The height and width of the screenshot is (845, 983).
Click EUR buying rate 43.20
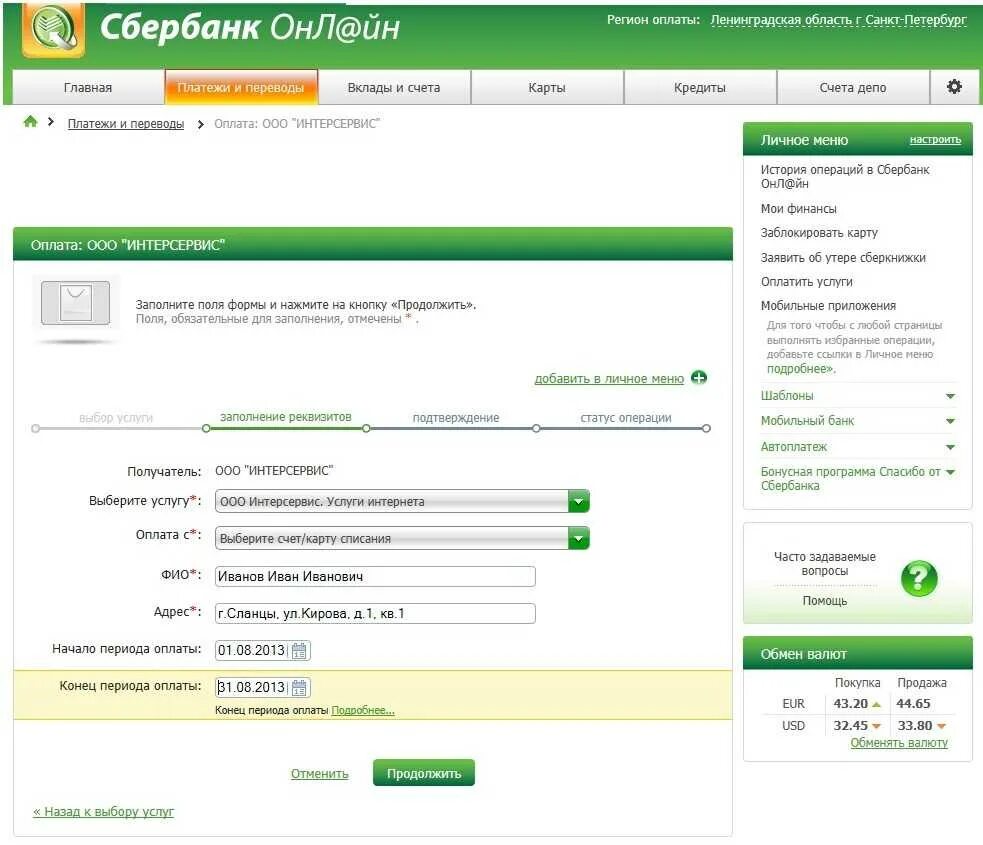(850, 703)
